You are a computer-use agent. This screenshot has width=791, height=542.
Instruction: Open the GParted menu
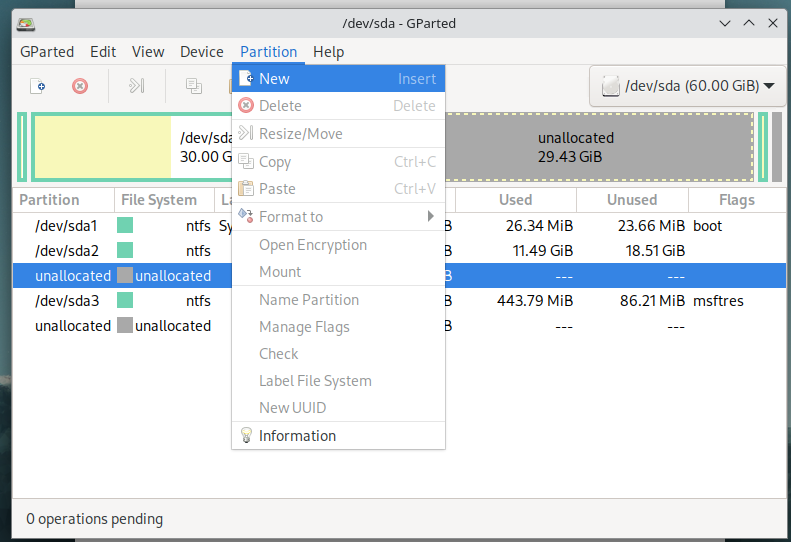point(47,51)
